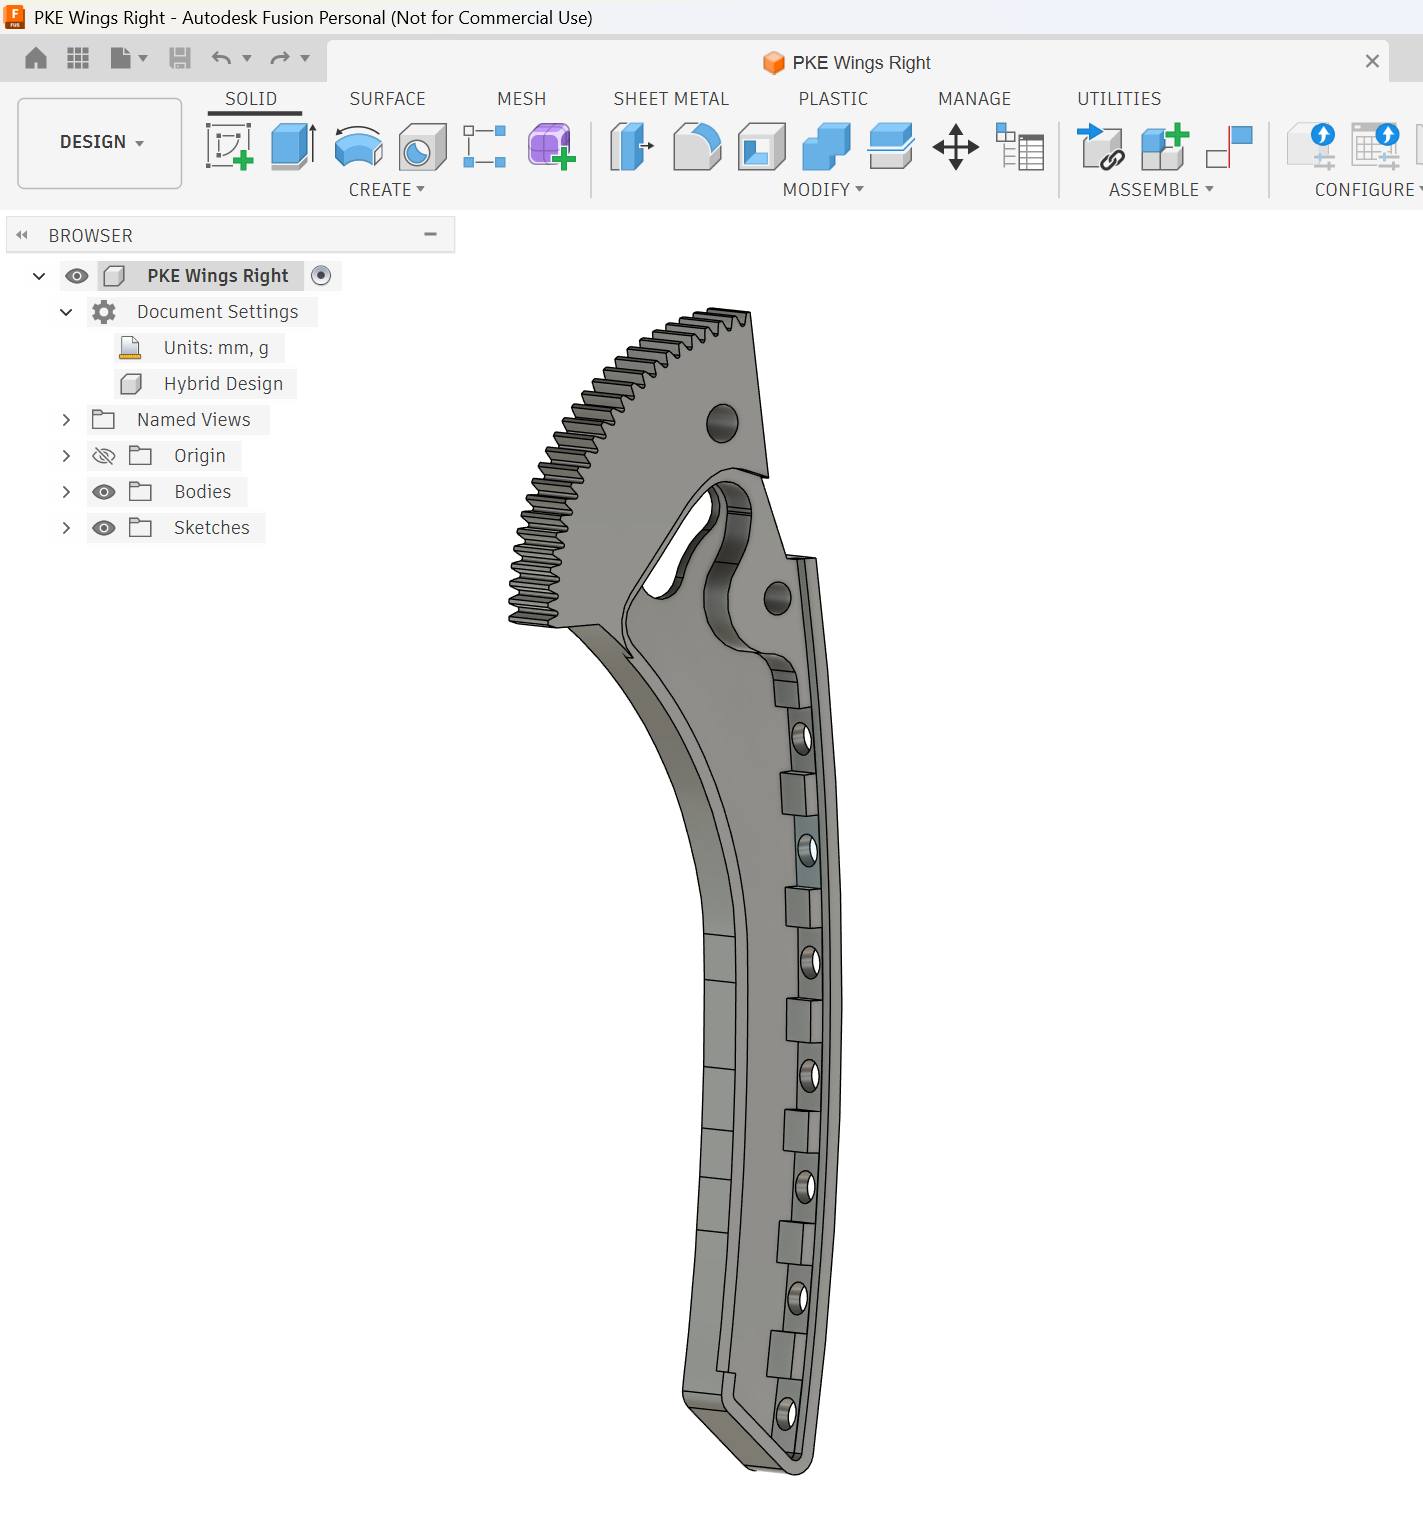Switch to the SHEET METAL tab
Screen dimensions: 1423x1540
[671, 99]
